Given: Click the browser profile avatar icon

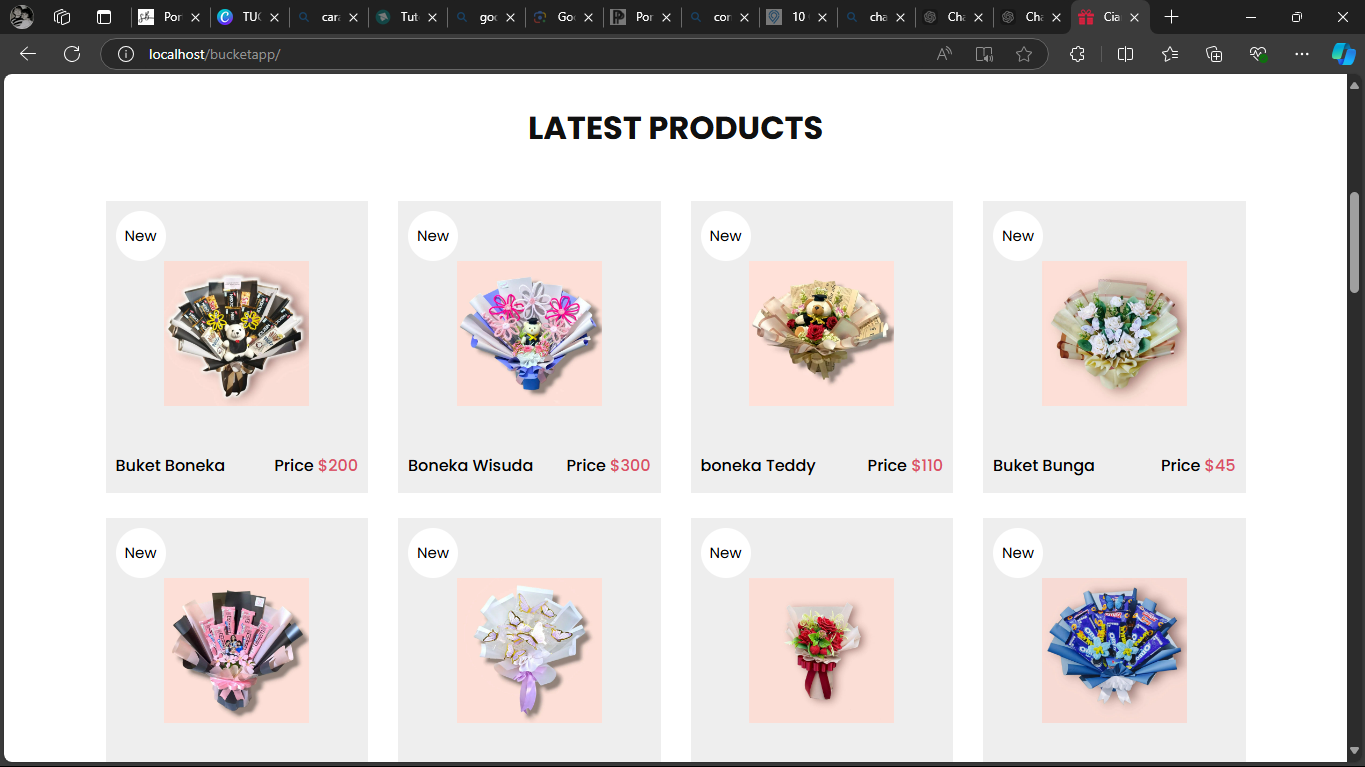Looking at the screenshot, I should point(22,17).
